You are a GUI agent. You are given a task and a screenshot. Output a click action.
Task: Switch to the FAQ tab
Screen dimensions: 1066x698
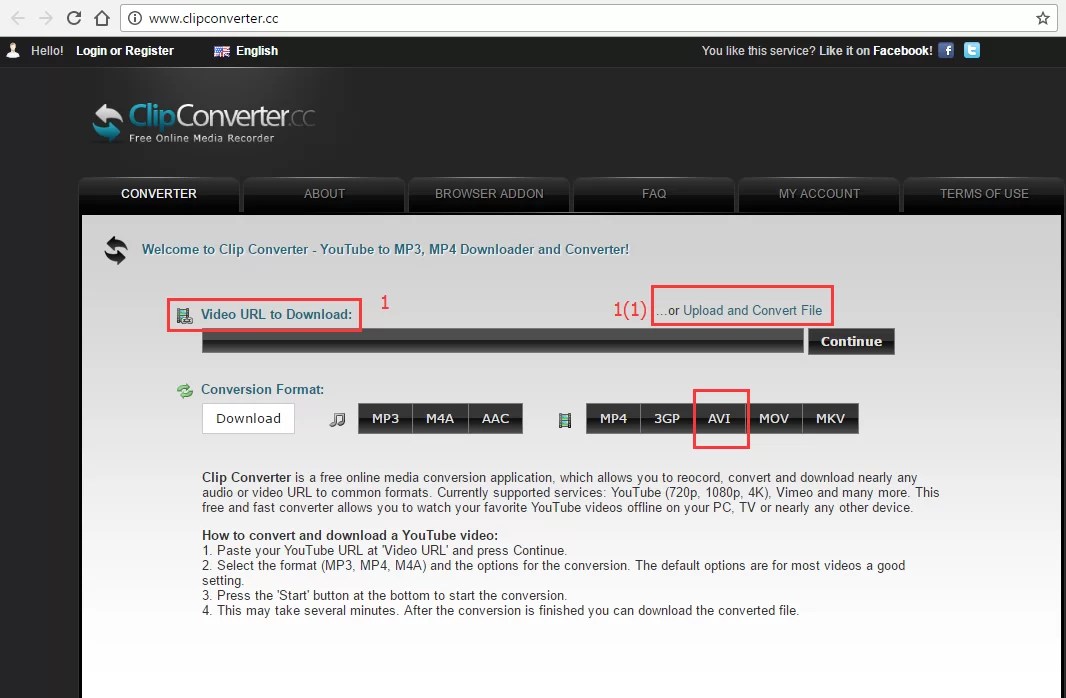tap(653, 193)
